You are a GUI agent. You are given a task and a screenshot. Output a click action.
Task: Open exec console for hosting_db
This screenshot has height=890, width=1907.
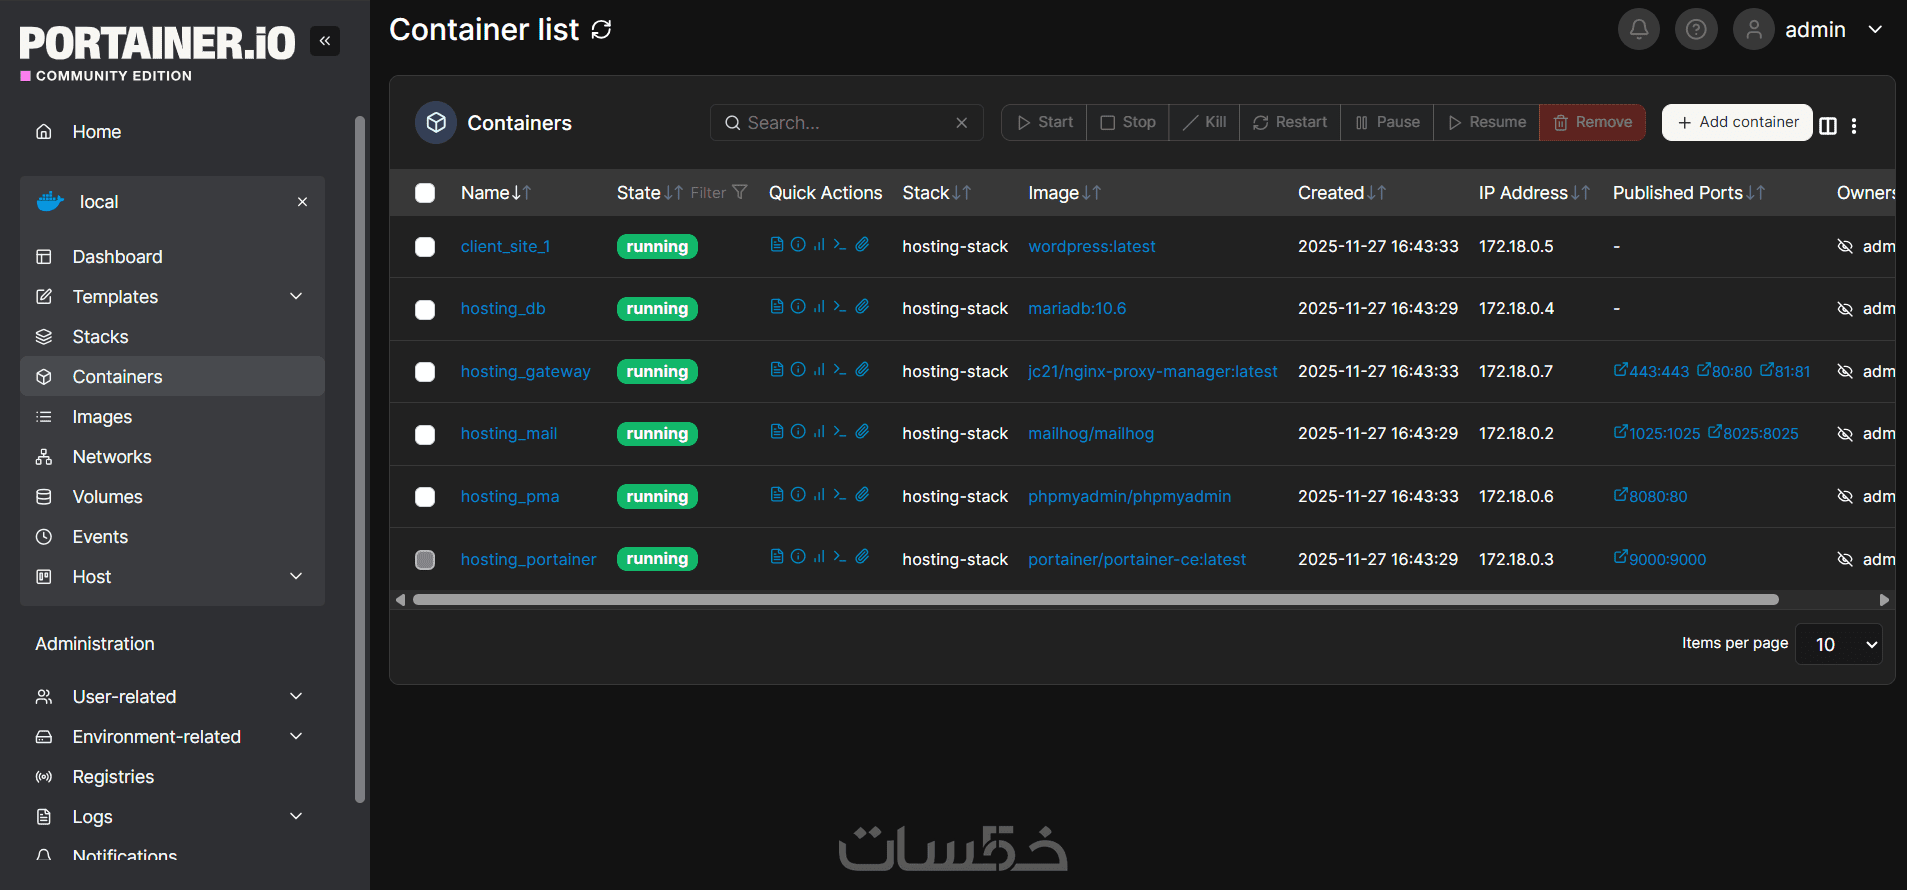click(840, 306)
